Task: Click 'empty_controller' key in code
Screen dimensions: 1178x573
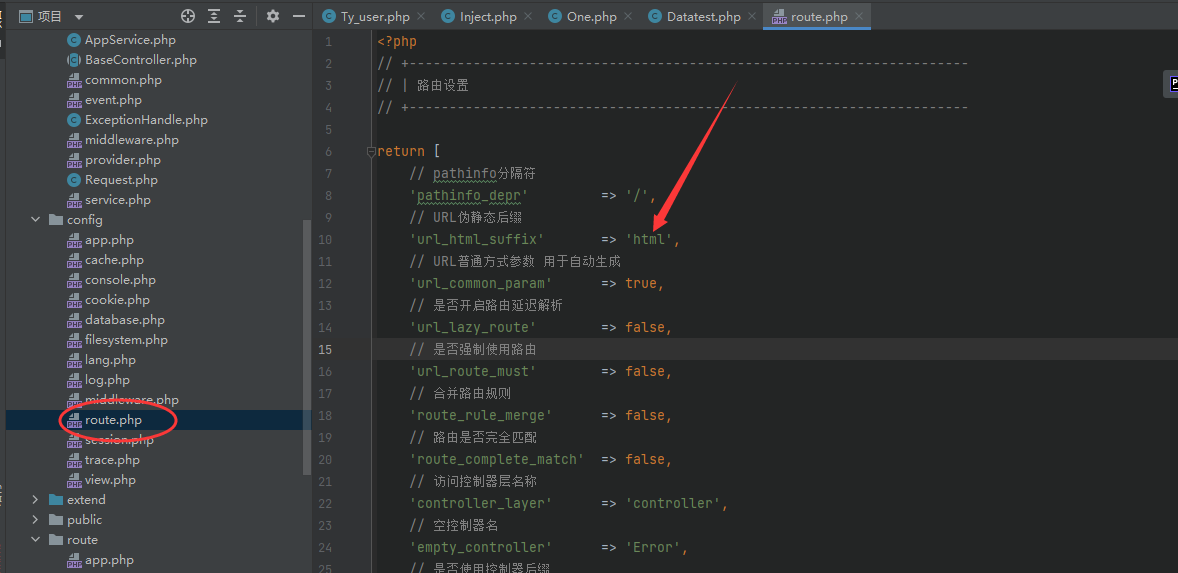Action: click(x=481, y=547)
